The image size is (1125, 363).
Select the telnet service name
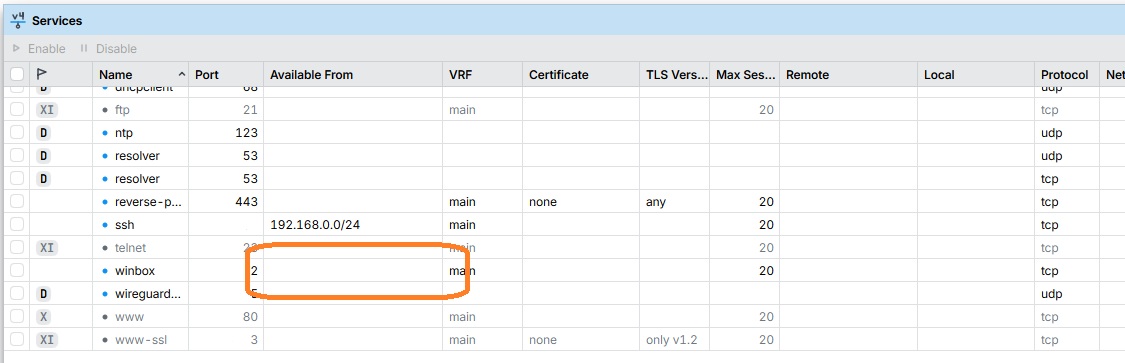click(130, 248)
